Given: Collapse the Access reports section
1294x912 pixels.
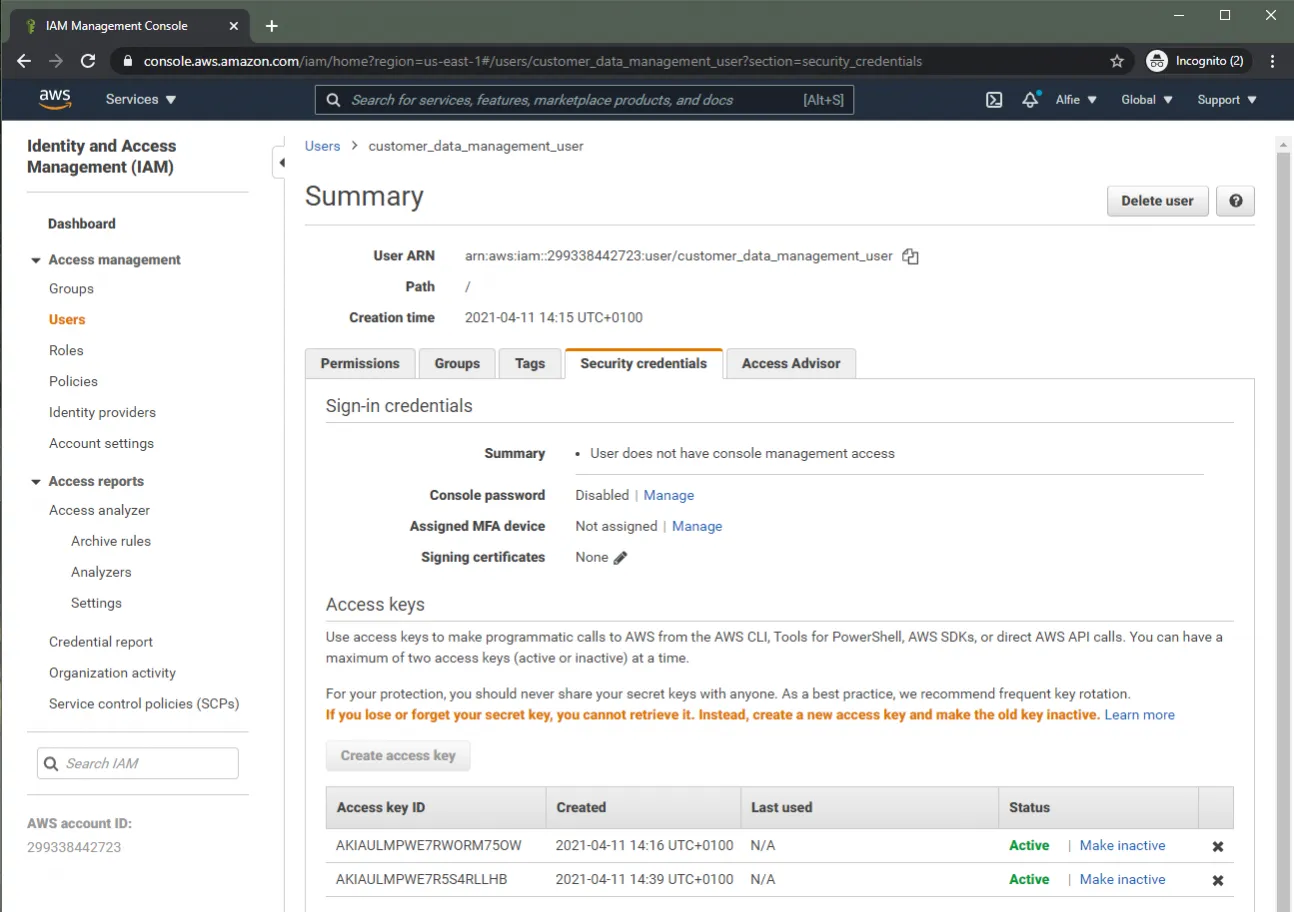Looking at the screenshot, I should (37, 482).
